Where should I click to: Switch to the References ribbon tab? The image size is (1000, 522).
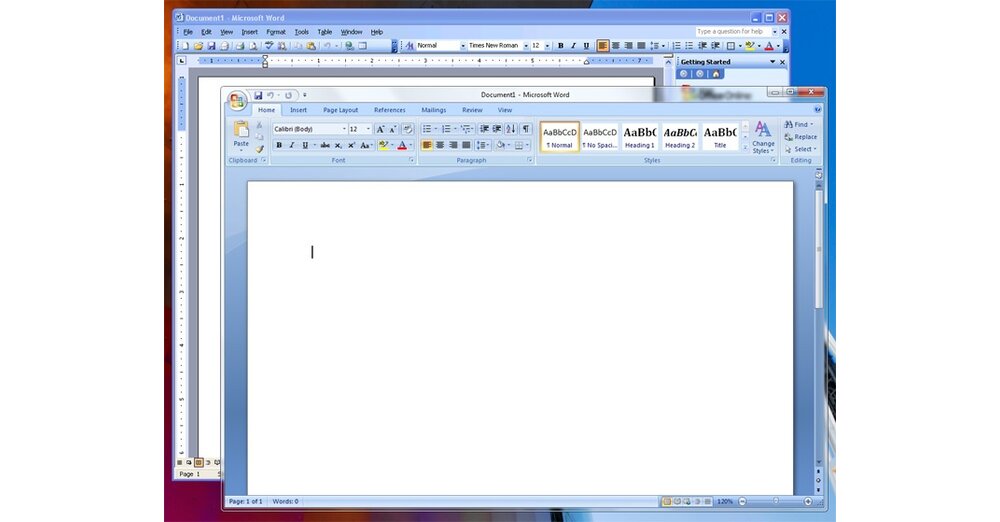[390, 110]
